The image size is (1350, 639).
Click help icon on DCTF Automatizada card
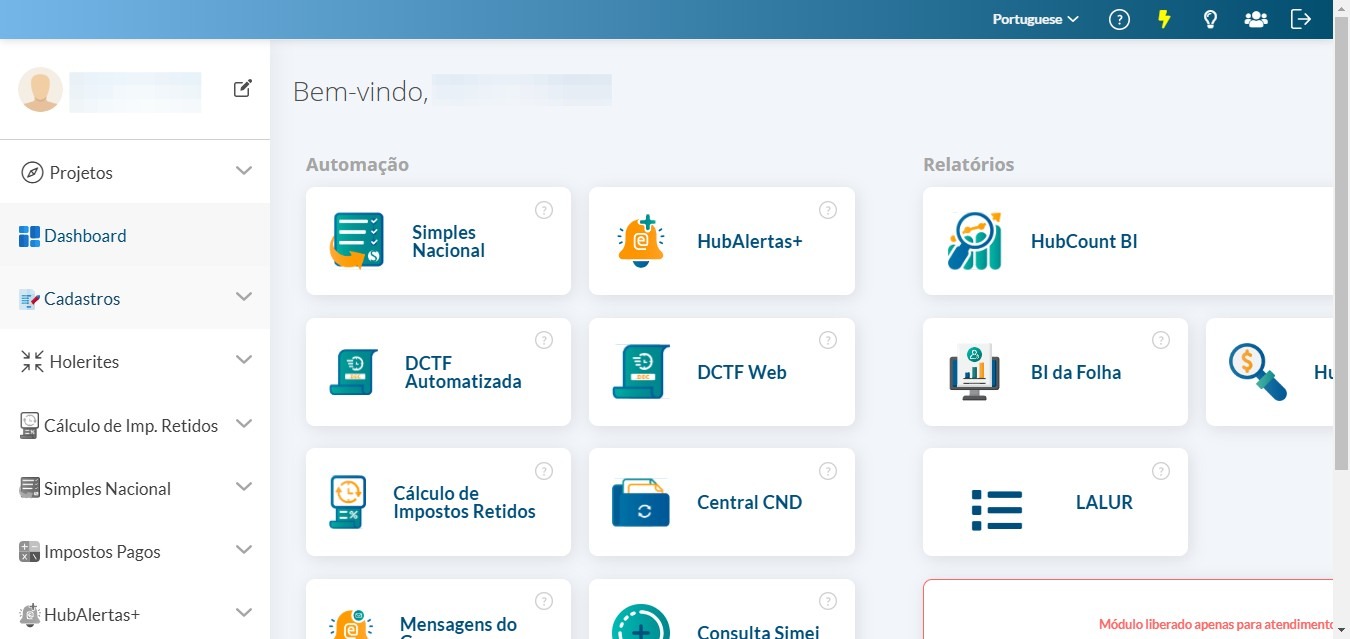pyautogui.click(x=544, y=340)
